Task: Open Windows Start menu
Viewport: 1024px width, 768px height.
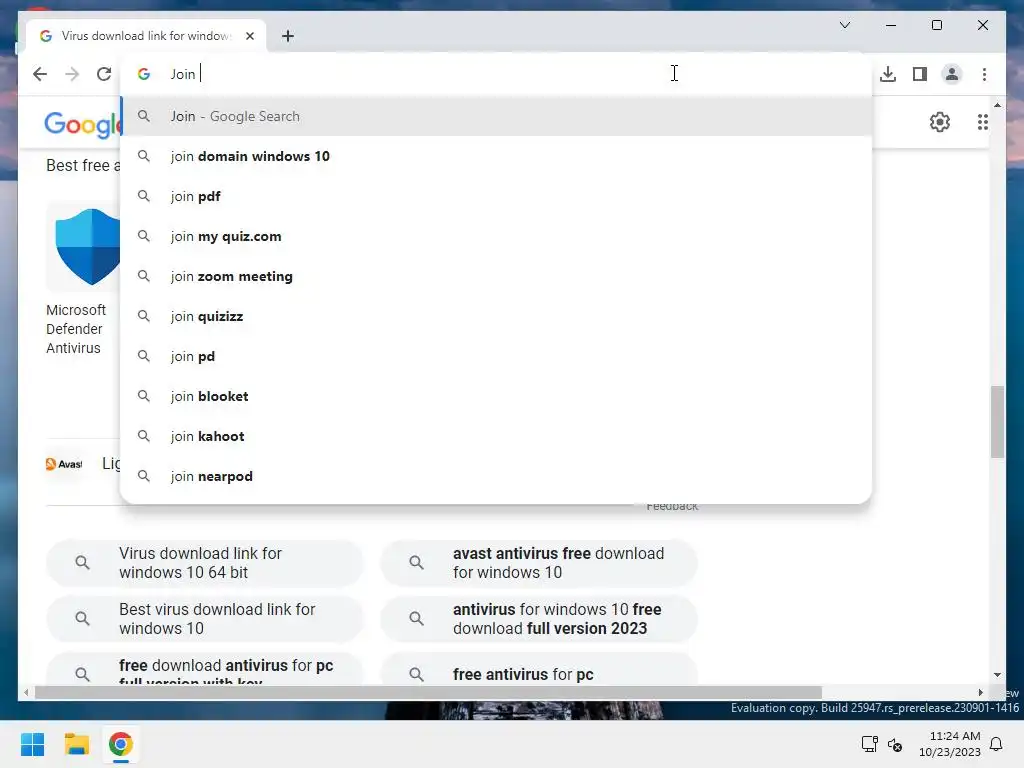Action: (x=32, y=744)
